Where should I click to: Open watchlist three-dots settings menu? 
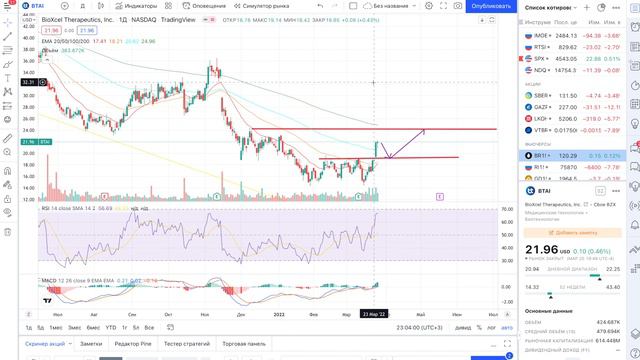click(x=616, y=8)
